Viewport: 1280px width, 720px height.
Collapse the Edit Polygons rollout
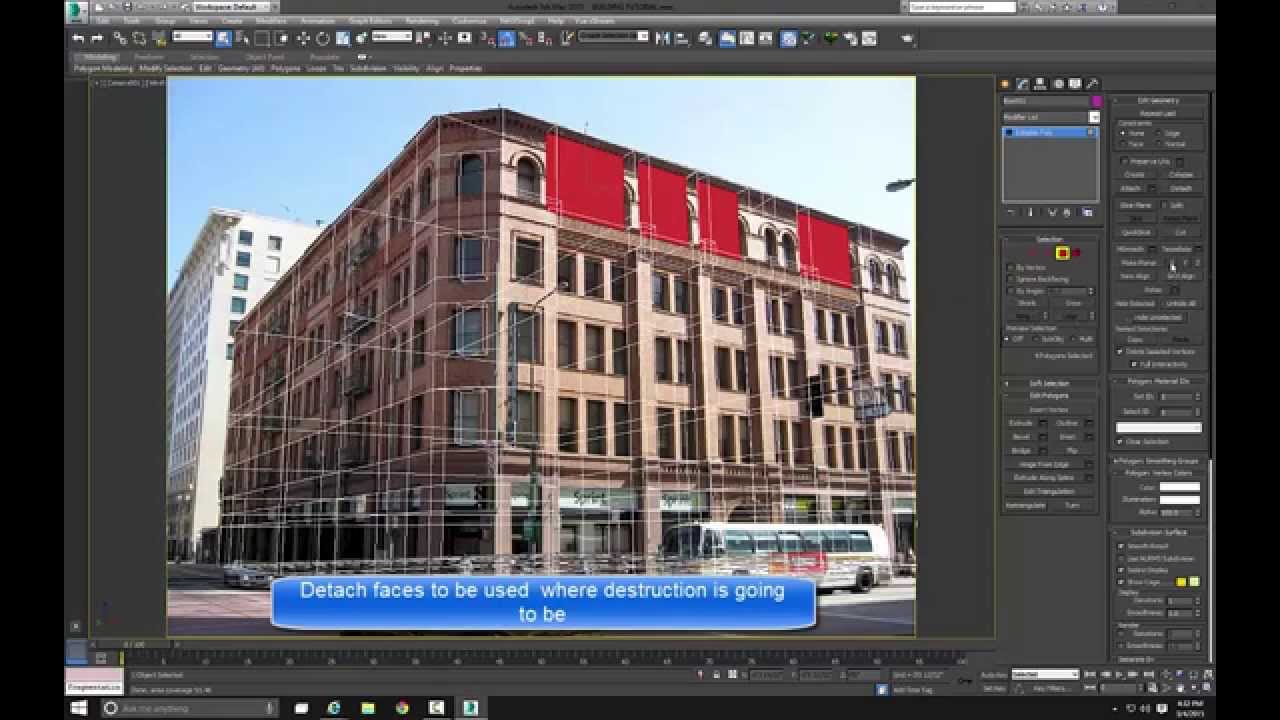coord(1049,396)
